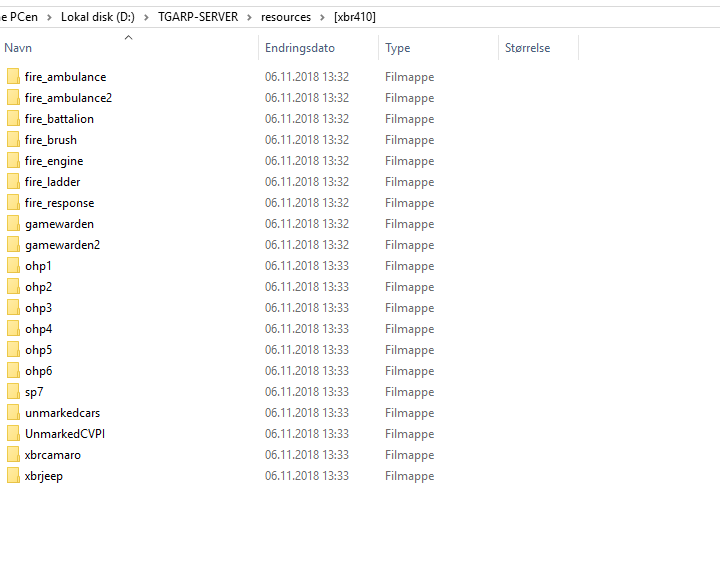Sort by the Endringsdato column header
The image size is (720, 578).
(300, 48)
